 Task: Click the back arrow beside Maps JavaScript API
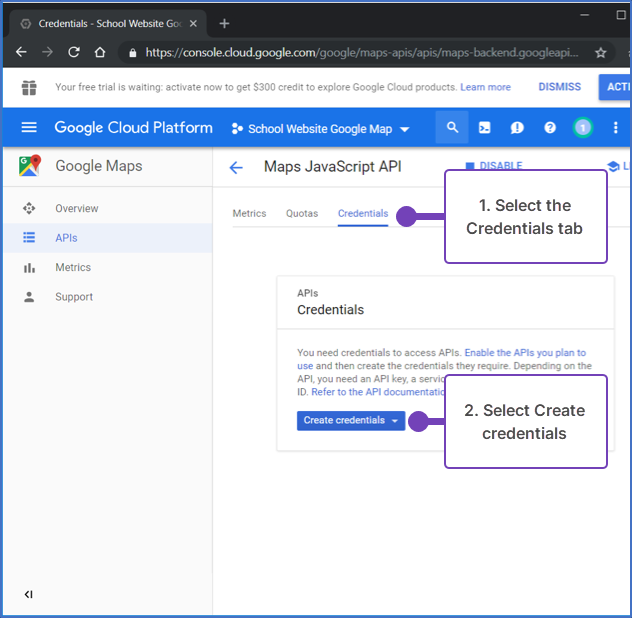236,167
